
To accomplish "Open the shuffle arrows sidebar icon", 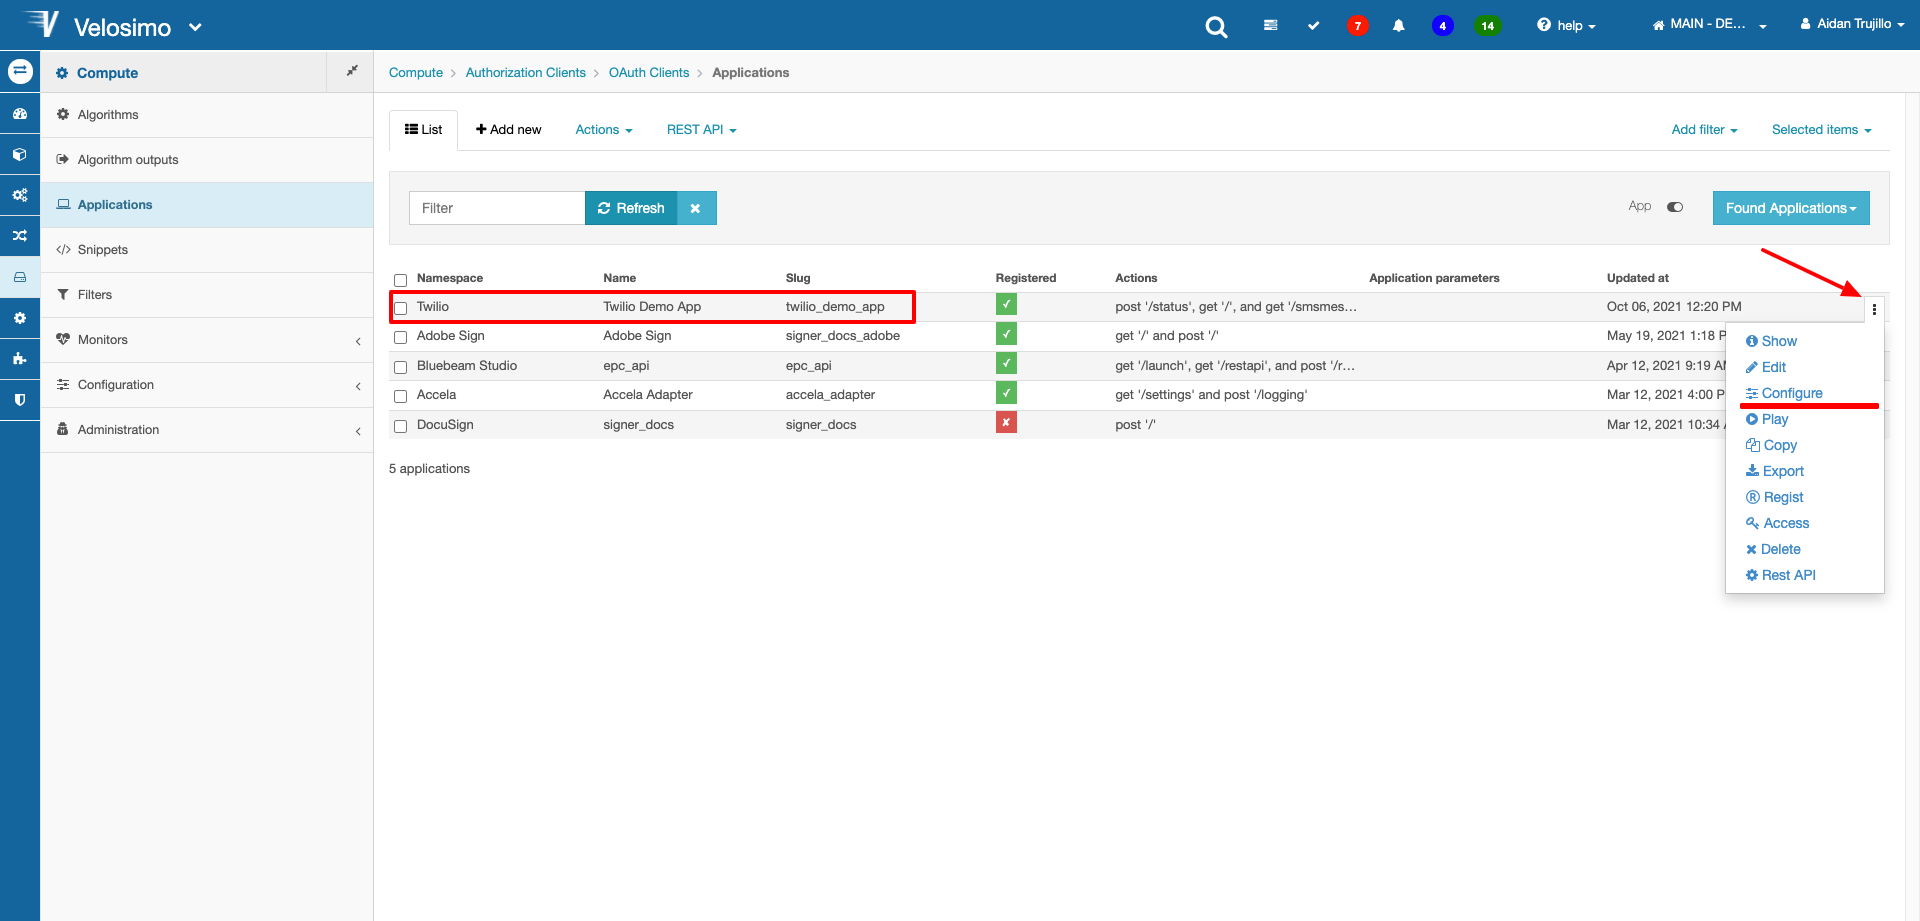I will click(20, 236).
